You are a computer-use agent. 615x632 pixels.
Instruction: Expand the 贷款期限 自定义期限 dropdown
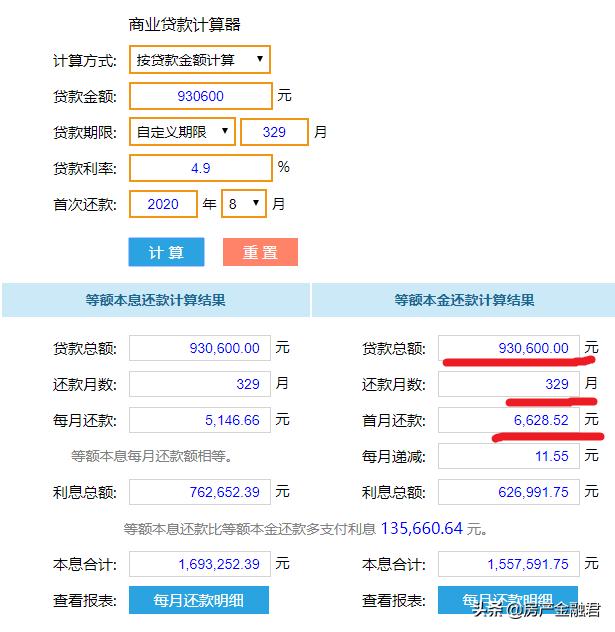182,131
